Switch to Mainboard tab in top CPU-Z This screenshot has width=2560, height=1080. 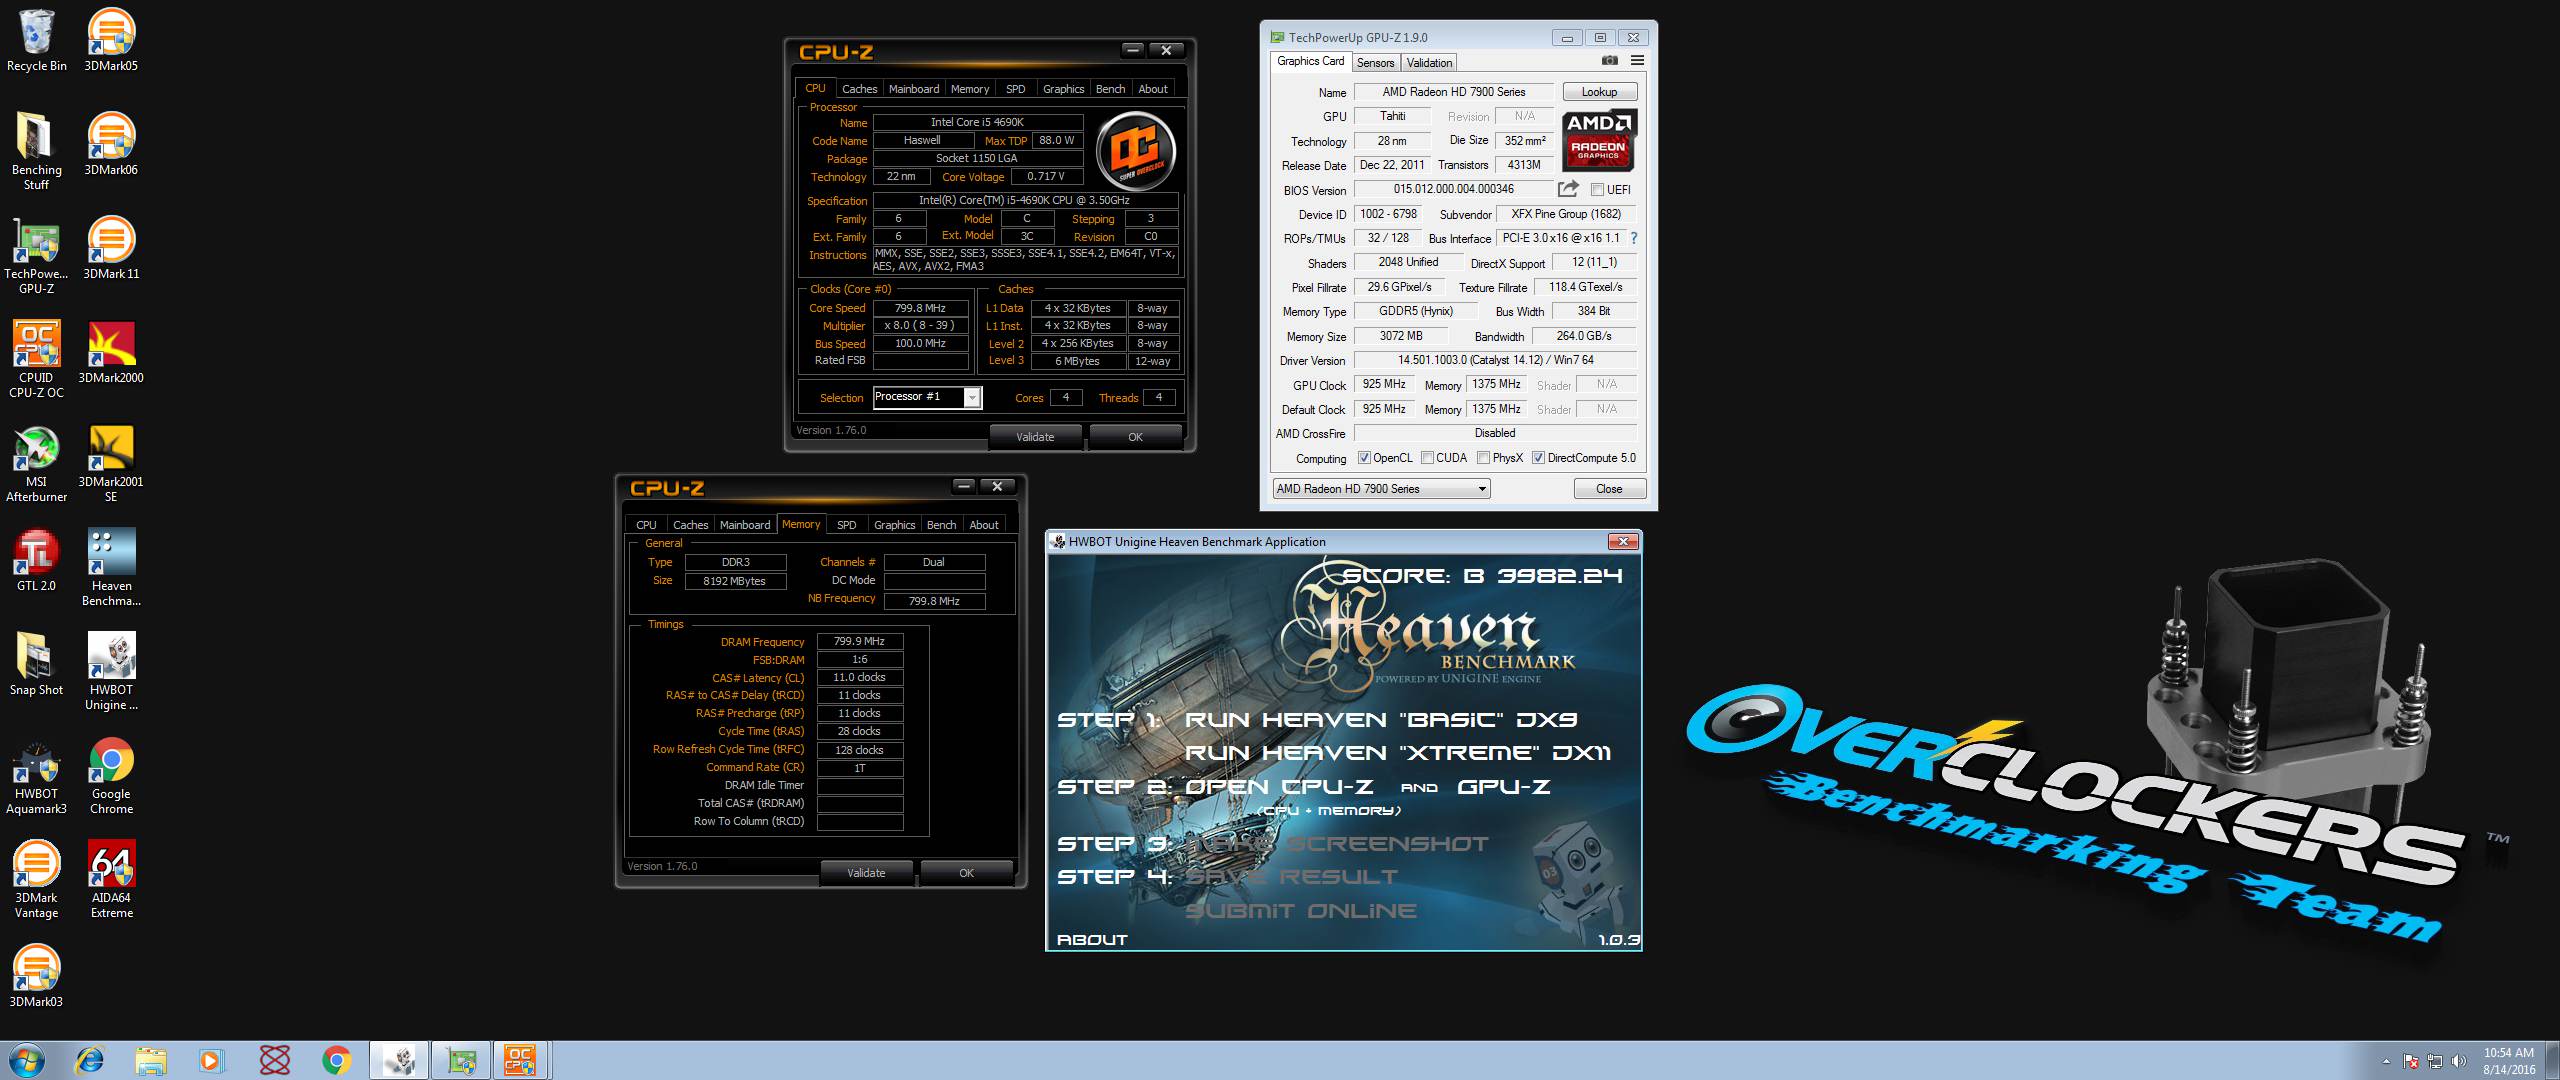click(914, 89)
